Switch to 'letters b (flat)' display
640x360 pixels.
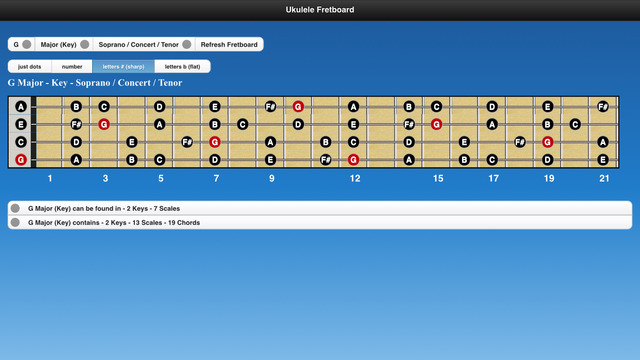click(182, 67)
